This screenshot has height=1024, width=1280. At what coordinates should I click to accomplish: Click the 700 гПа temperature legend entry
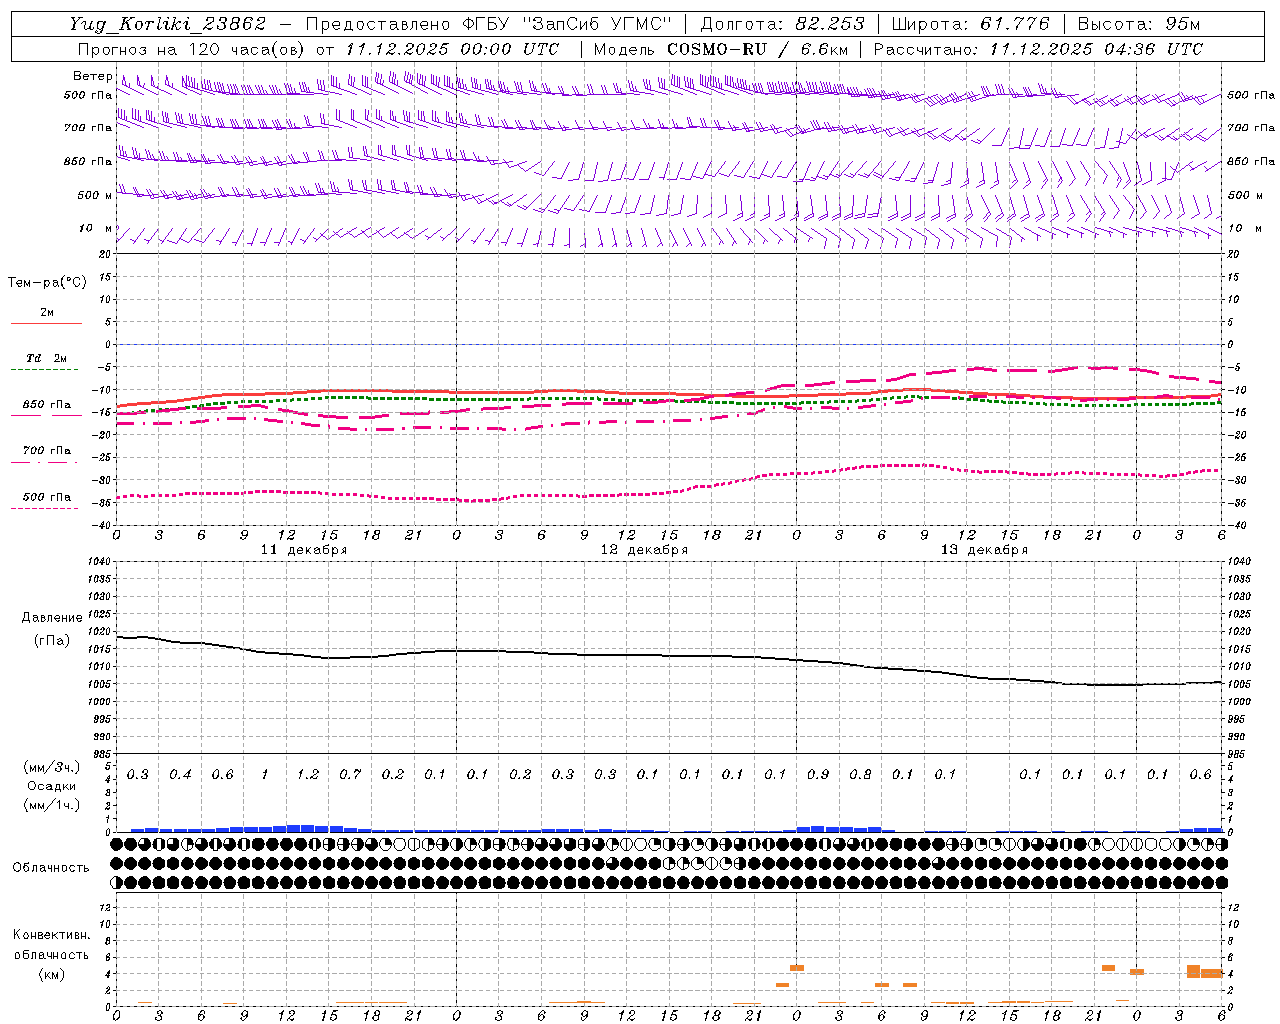click(x=47, y=451)
